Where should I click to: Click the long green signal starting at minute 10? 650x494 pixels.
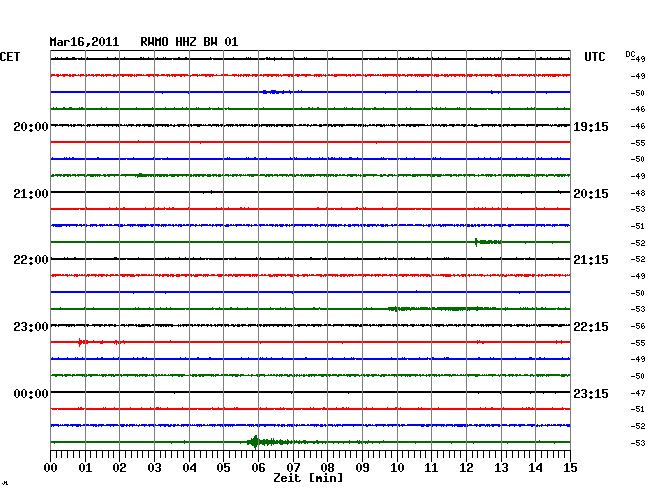click(441, 308)
